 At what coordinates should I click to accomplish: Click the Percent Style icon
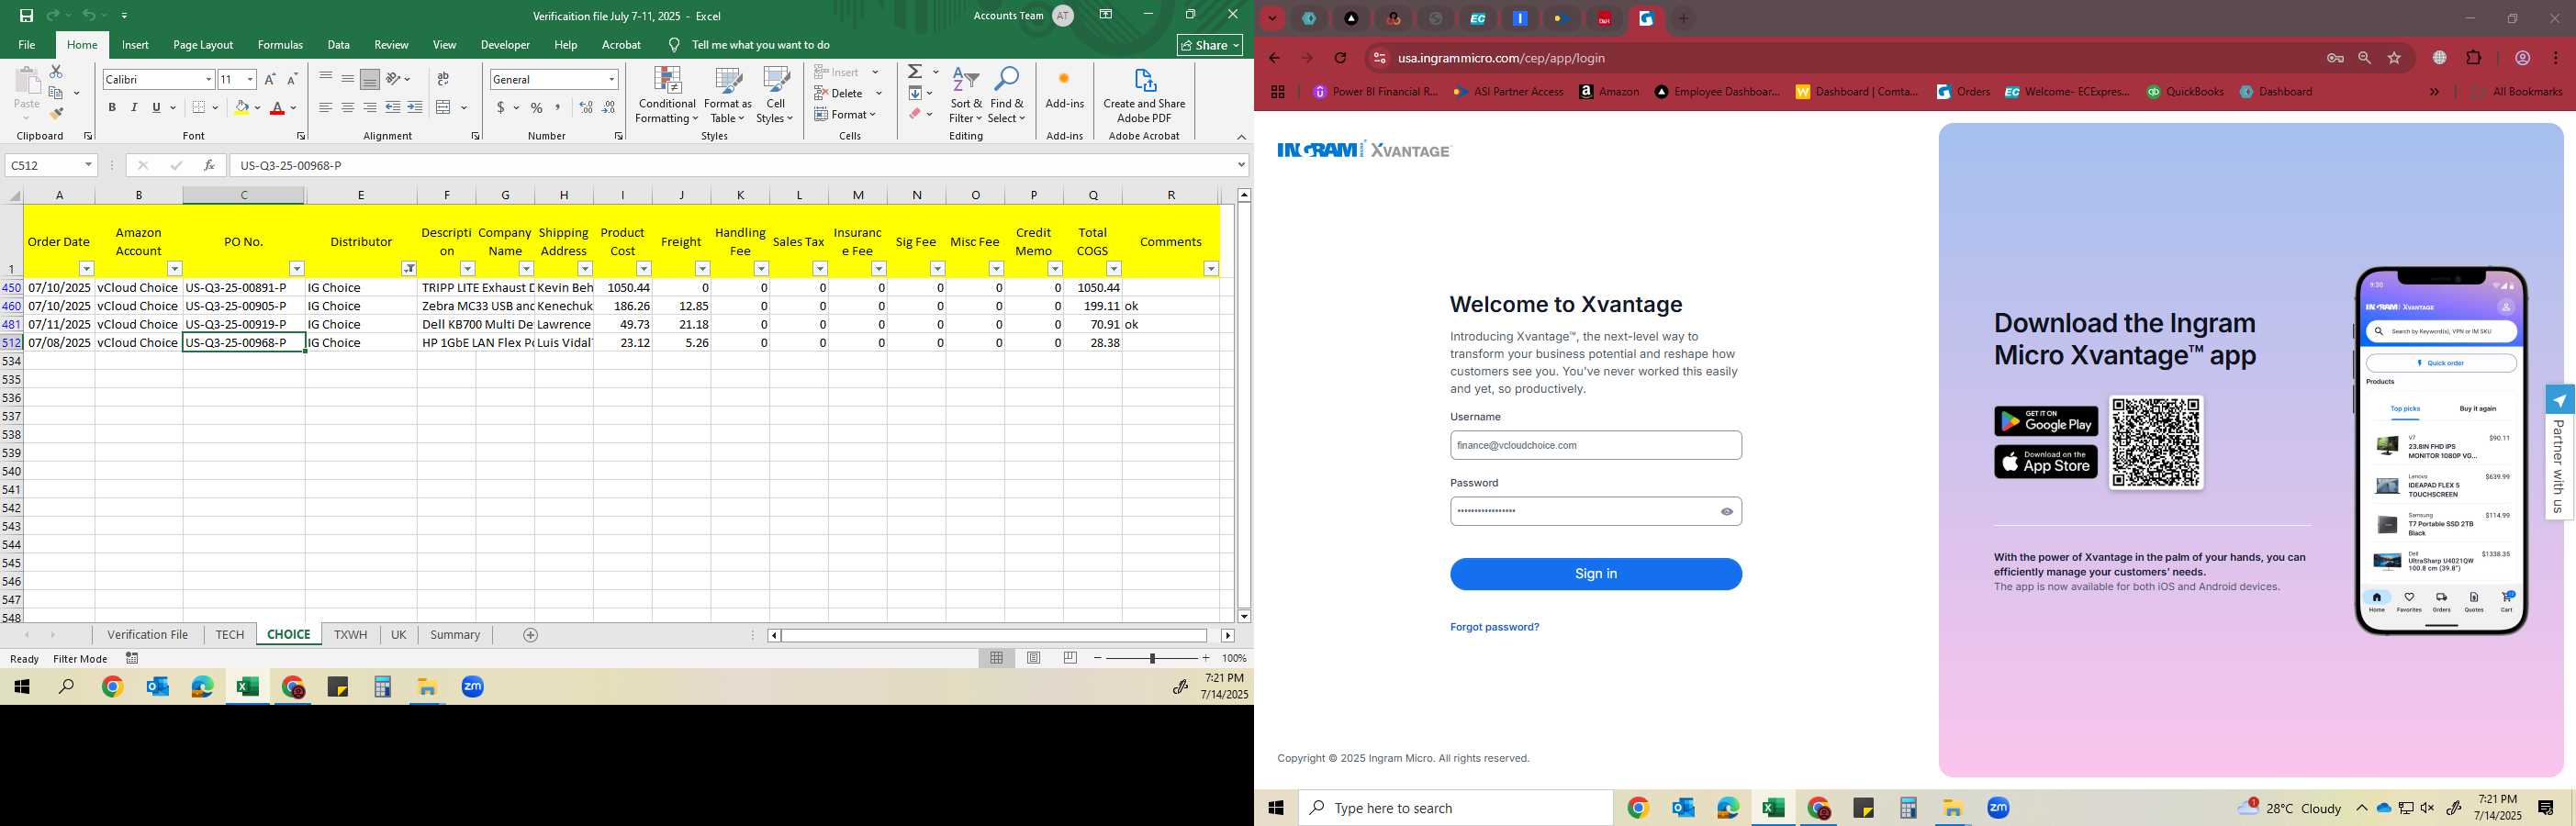pyautogui.click(x=537, y=108)
